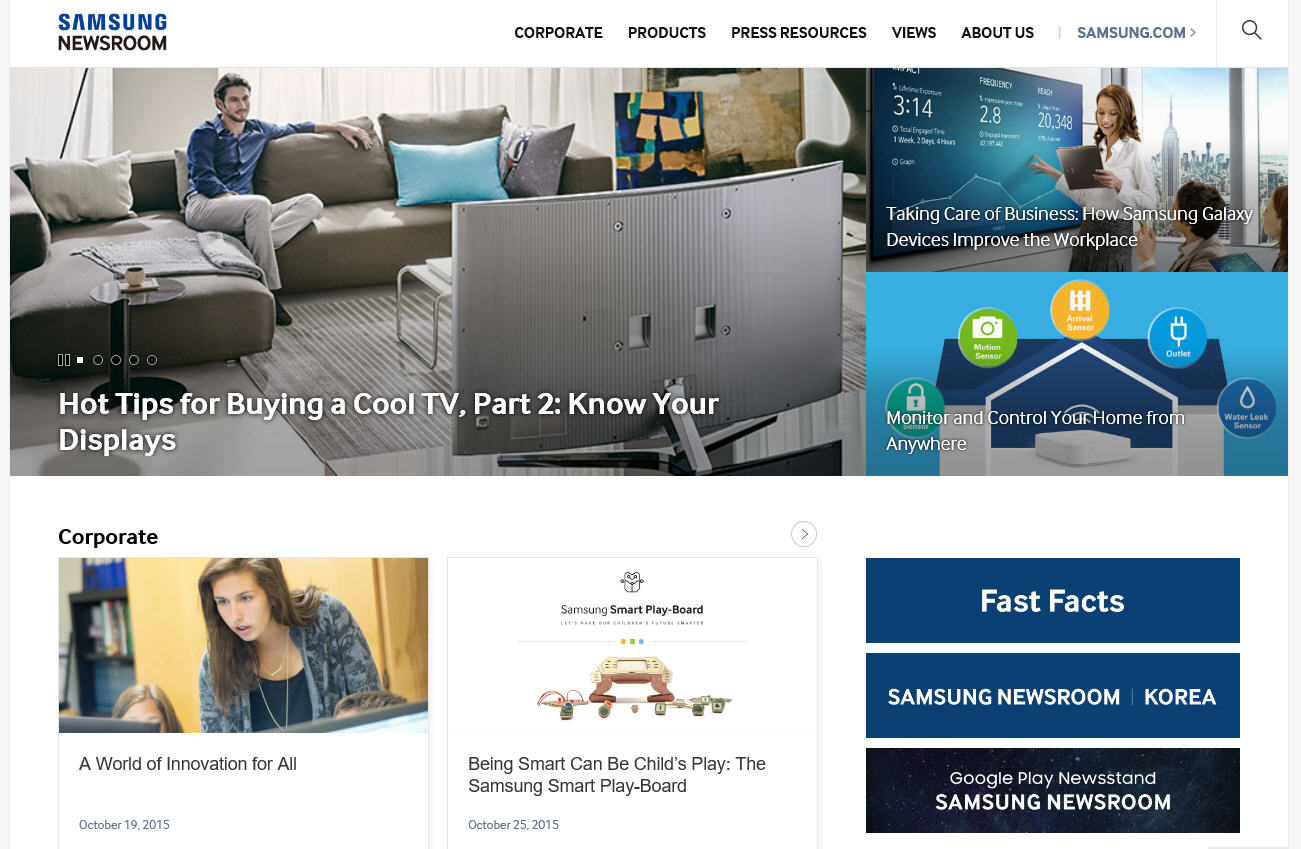Click the Fast Facts banner
This screenshot has height=849, width=1301.
1053,600
